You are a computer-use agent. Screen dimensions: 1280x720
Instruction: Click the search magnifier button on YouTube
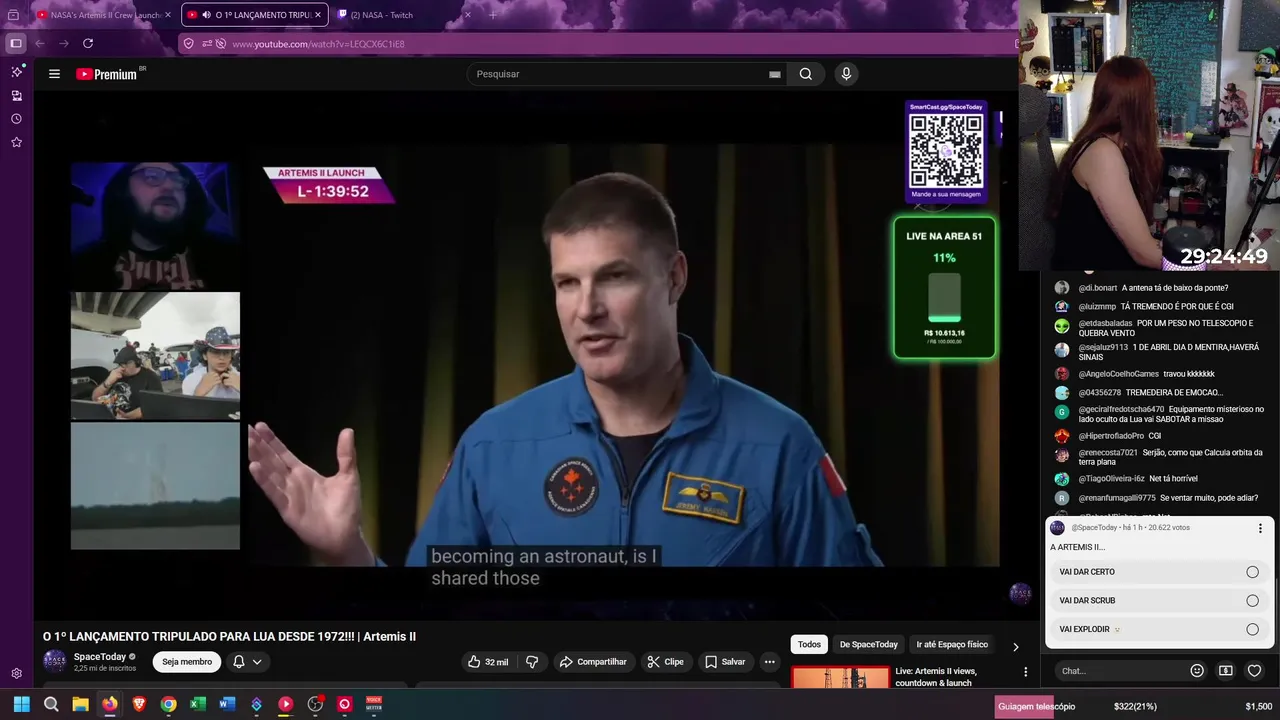pyautogui.click(x=805, y=74)
